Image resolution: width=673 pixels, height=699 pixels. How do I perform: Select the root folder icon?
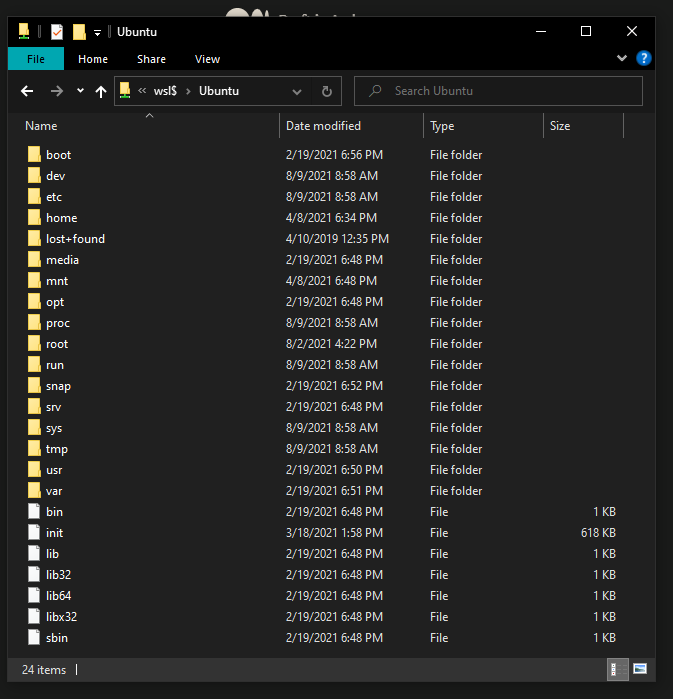click(x=34, y=343)
